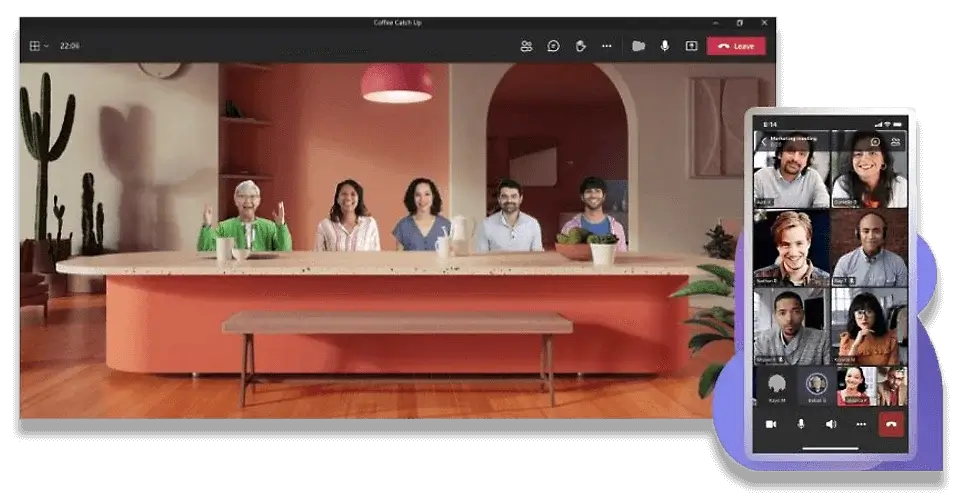Select the gray silhouette avatar tile on phone
This screenshot has height=504, width=980.
(777, 386)
